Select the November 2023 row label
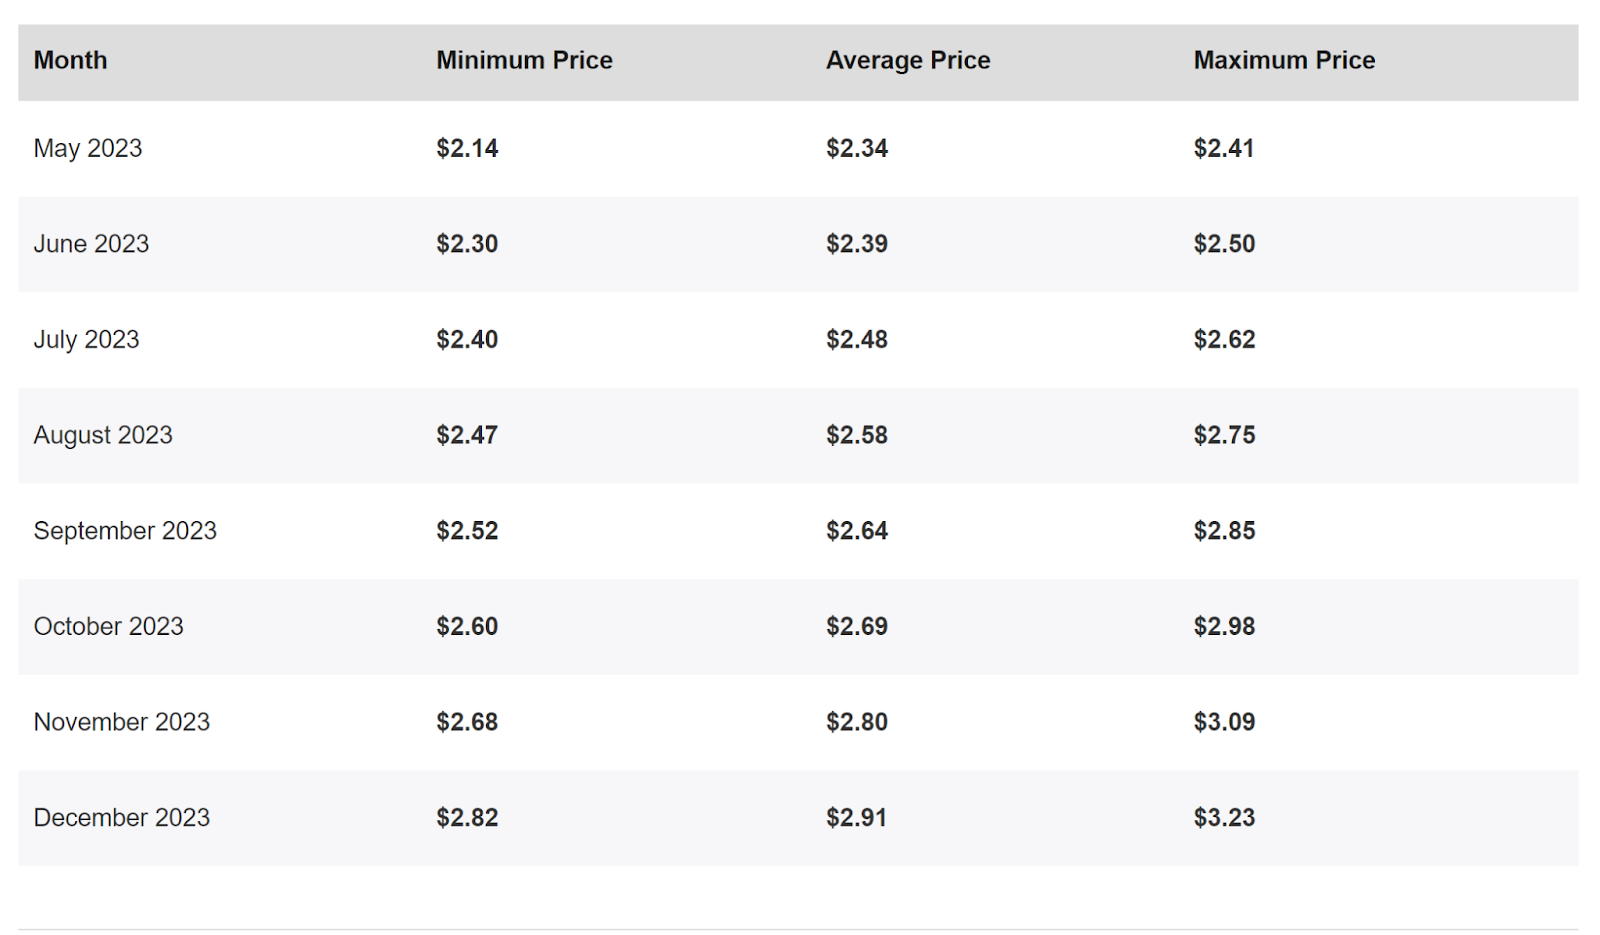1600x935 pixels. point(122,722)
